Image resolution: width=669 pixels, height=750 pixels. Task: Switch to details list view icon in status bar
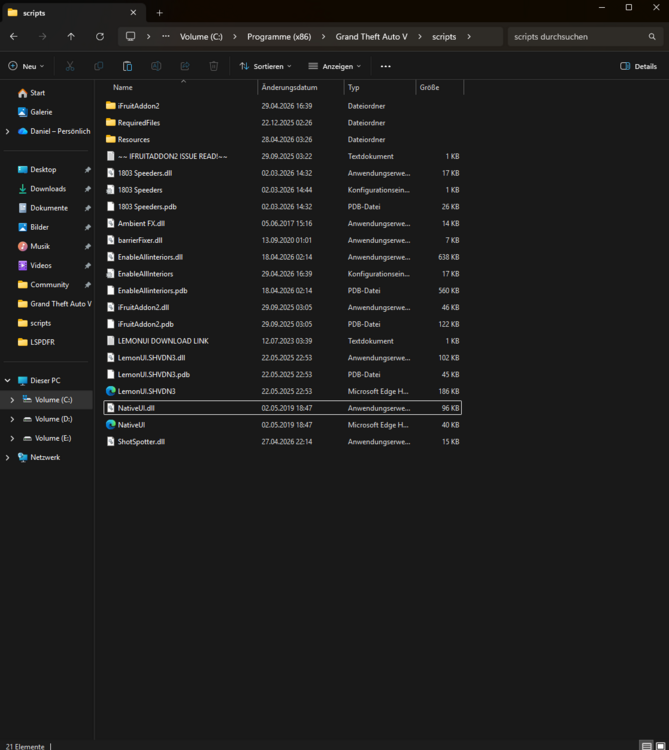[x=647, y=746]
